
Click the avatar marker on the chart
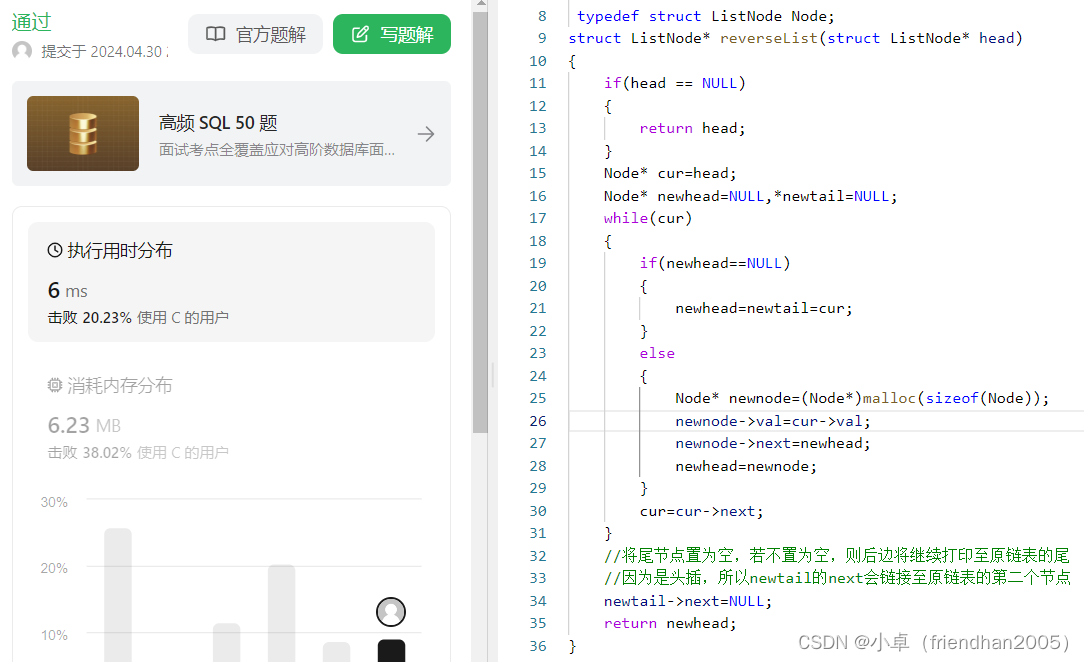click(x=391, y=612)
